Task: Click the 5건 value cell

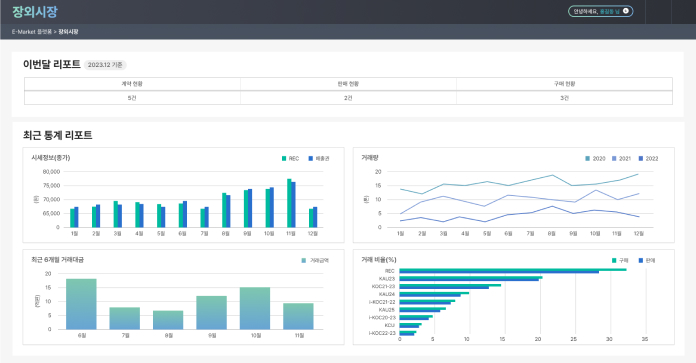Action: [x=132, y=98]
